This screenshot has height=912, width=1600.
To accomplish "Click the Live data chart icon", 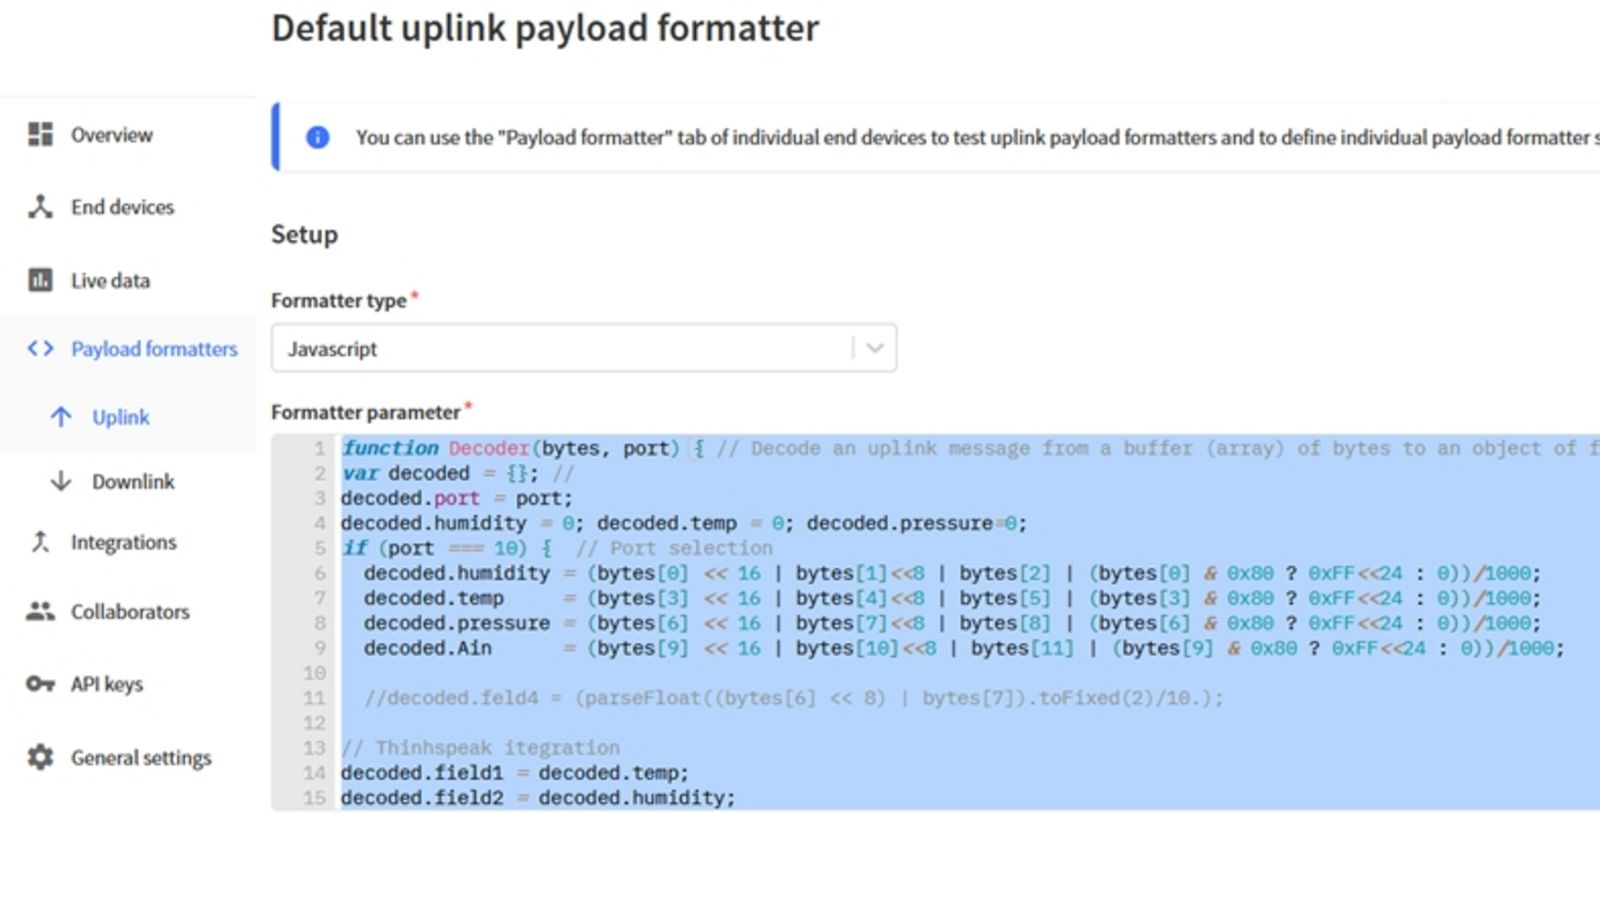I will point(40,280).
